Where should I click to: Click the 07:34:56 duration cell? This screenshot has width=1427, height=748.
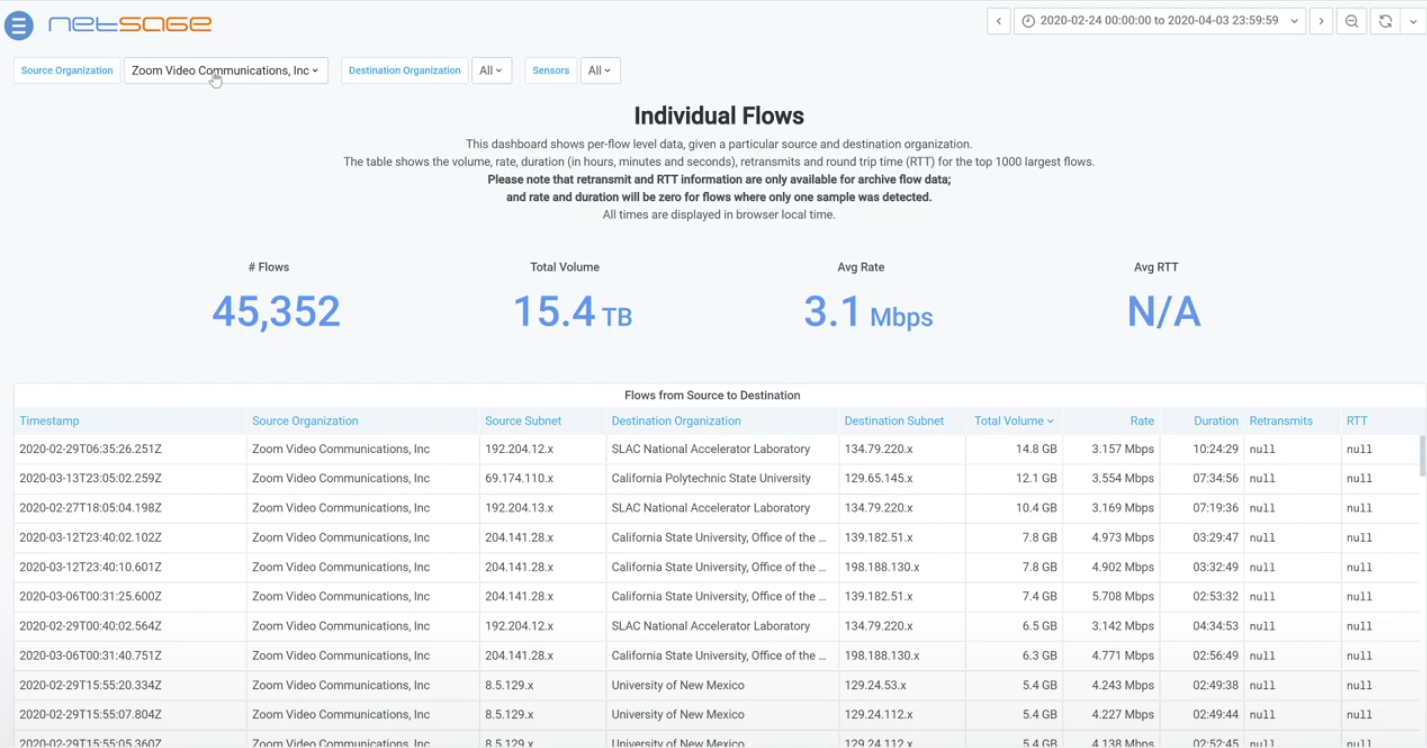[x=1216, y=478]
